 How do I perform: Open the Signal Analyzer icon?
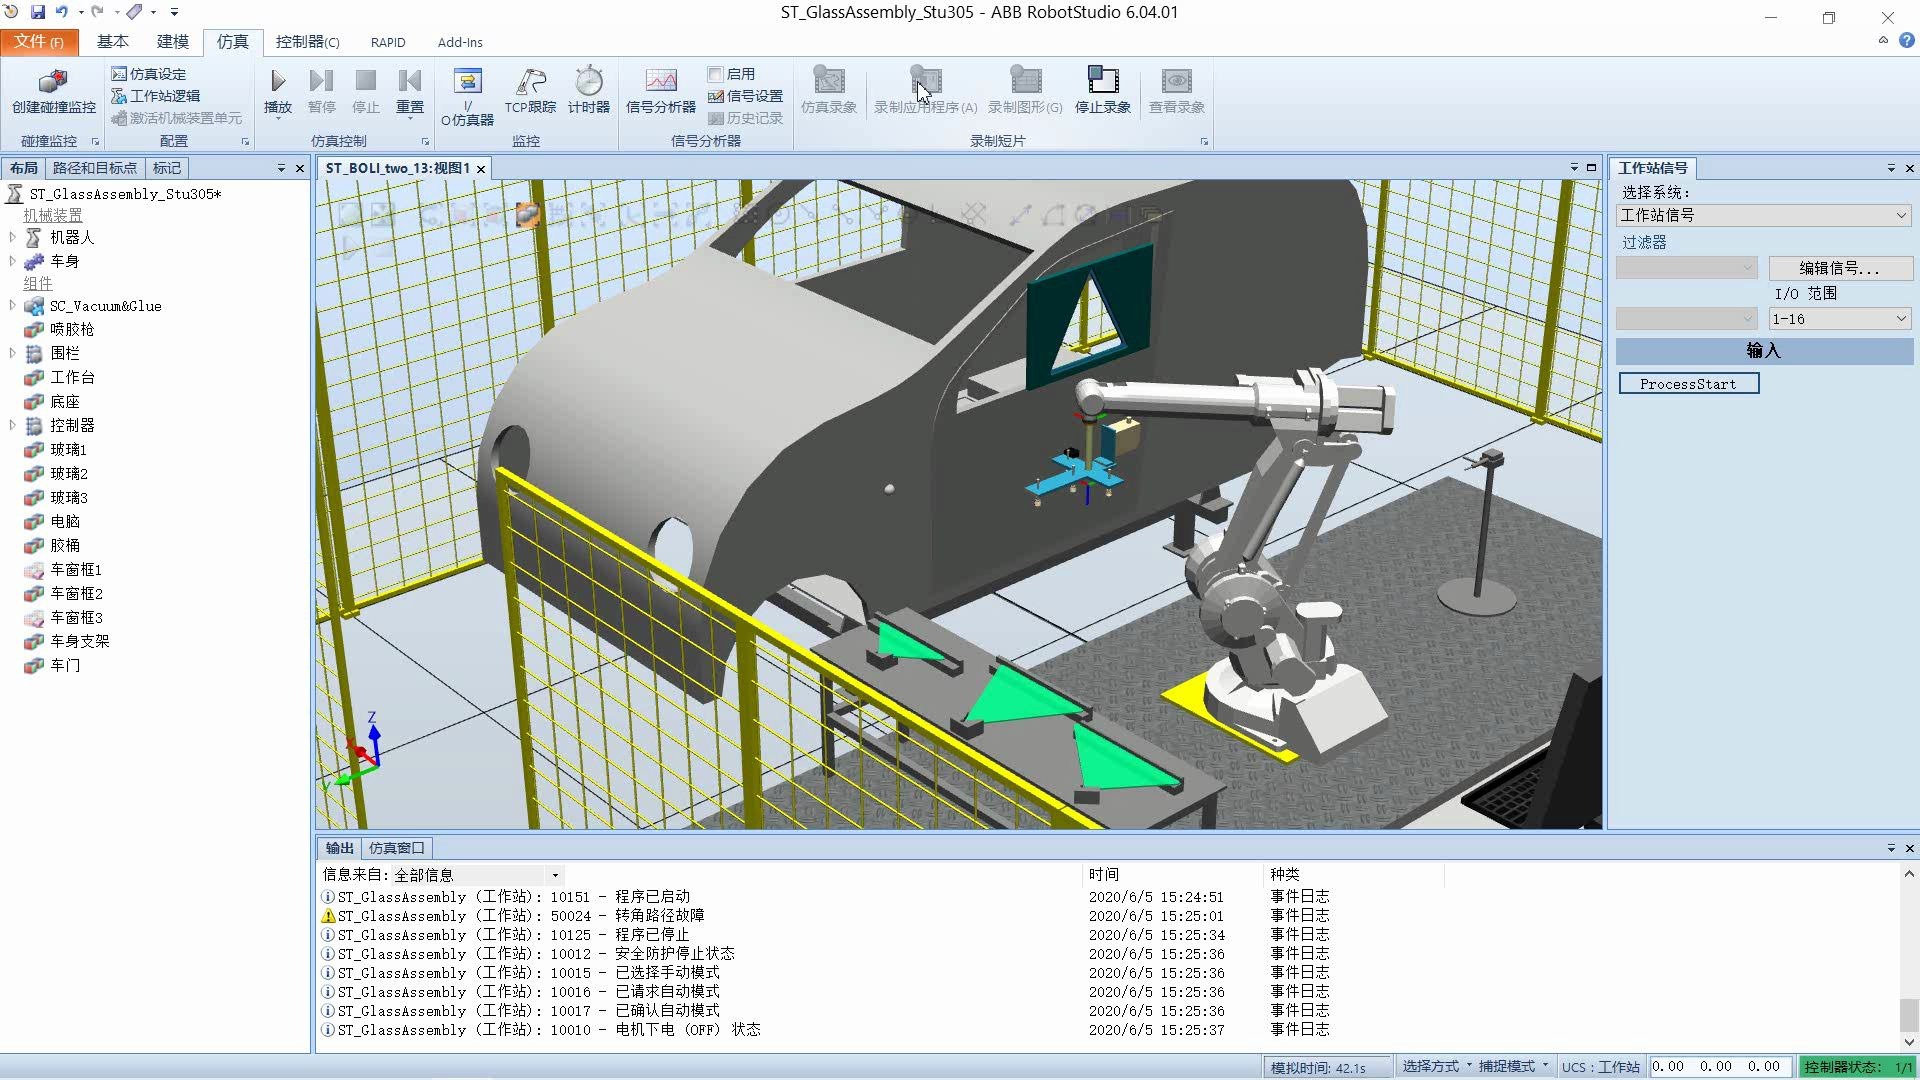pos(660,82)
